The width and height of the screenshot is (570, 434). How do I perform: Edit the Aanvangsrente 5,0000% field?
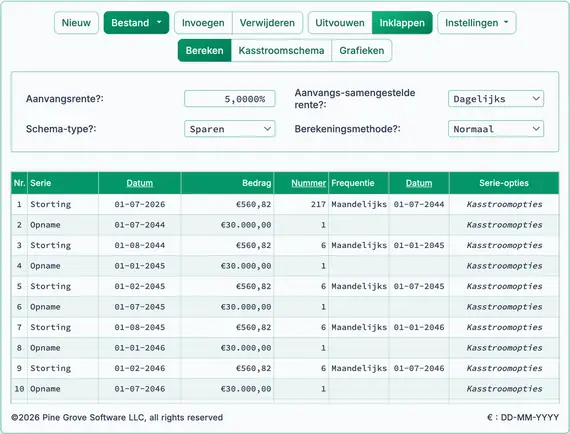pos(230,99)
